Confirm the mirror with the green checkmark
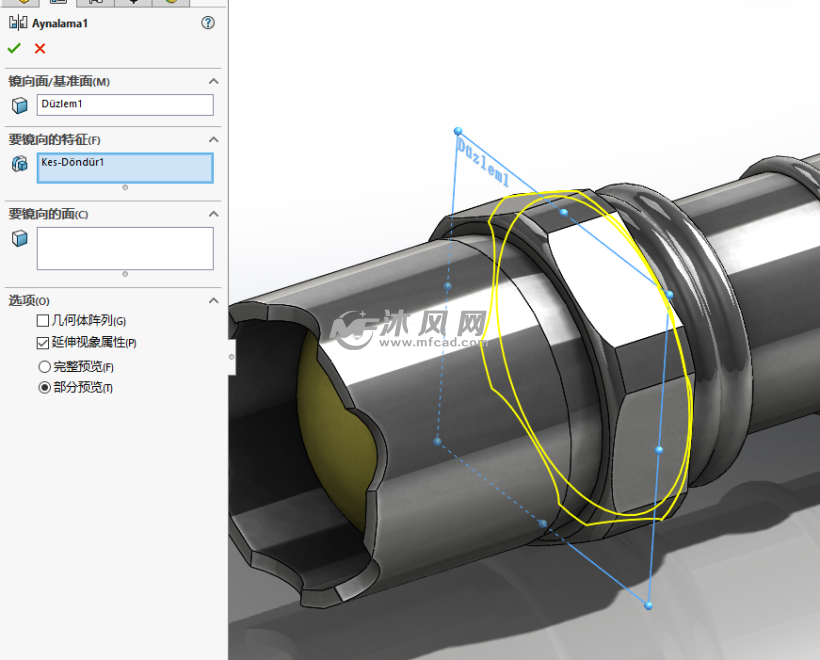The height and width of the screenshot is (660, 820). tap(14, 49)
